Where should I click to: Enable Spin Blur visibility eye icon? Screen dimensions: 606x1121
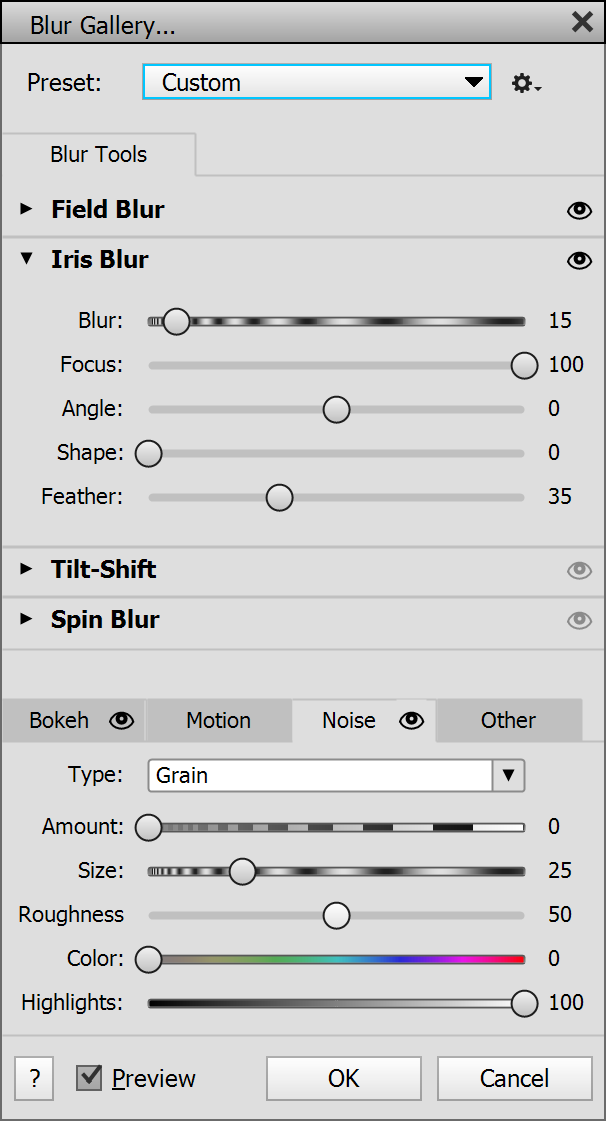(579, 620)
